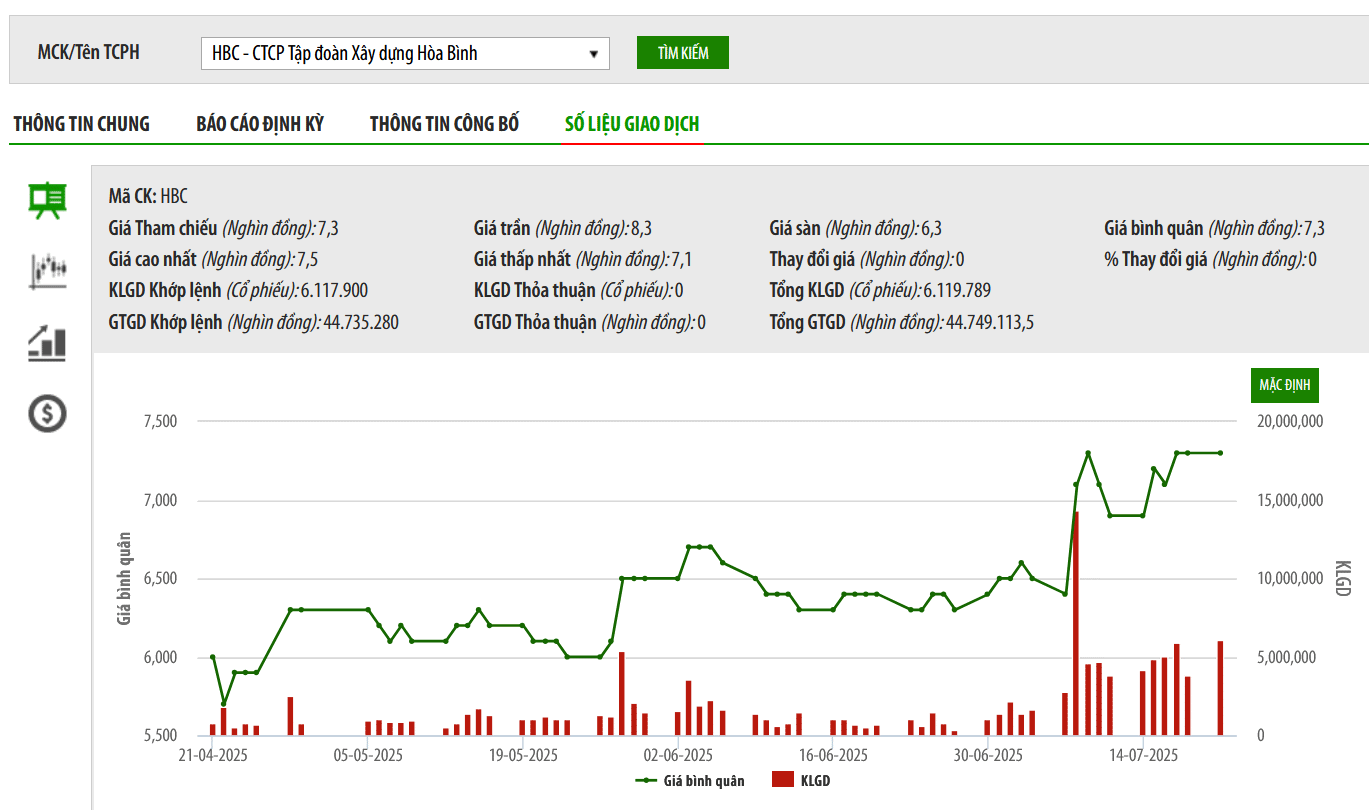Switch to the THÔNG TIN CHUNG tab
Image resolution: width=1369 pixels, height=810 pixels.
[81, 124]
